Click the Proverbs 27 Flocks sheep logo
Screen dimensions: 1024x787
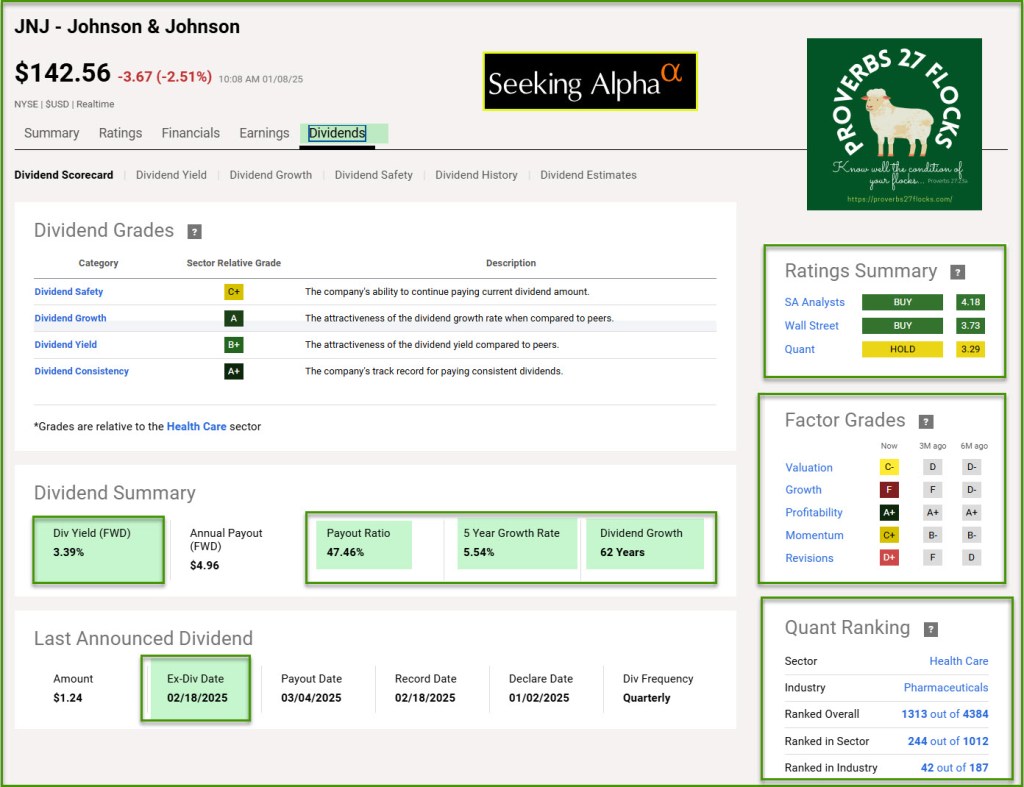894,124
